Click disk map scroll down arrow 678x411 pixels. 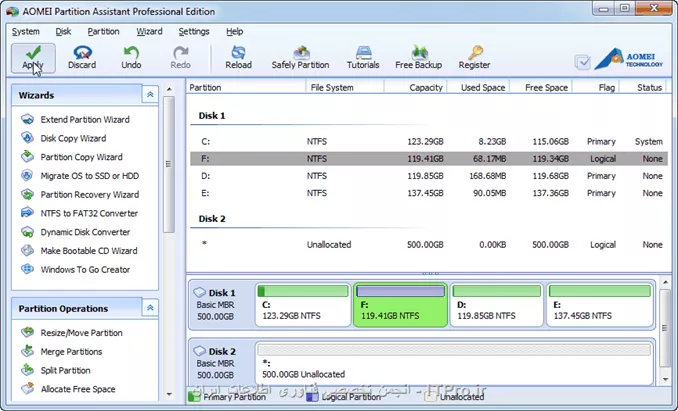(x=665, y=380)
